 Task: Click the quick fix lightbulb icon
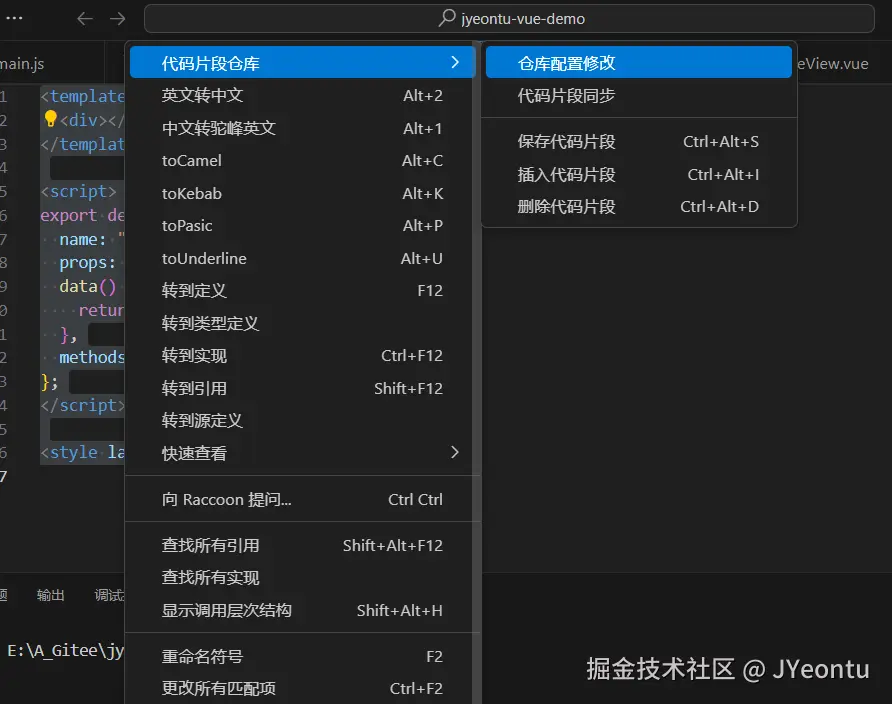[52, 117]
